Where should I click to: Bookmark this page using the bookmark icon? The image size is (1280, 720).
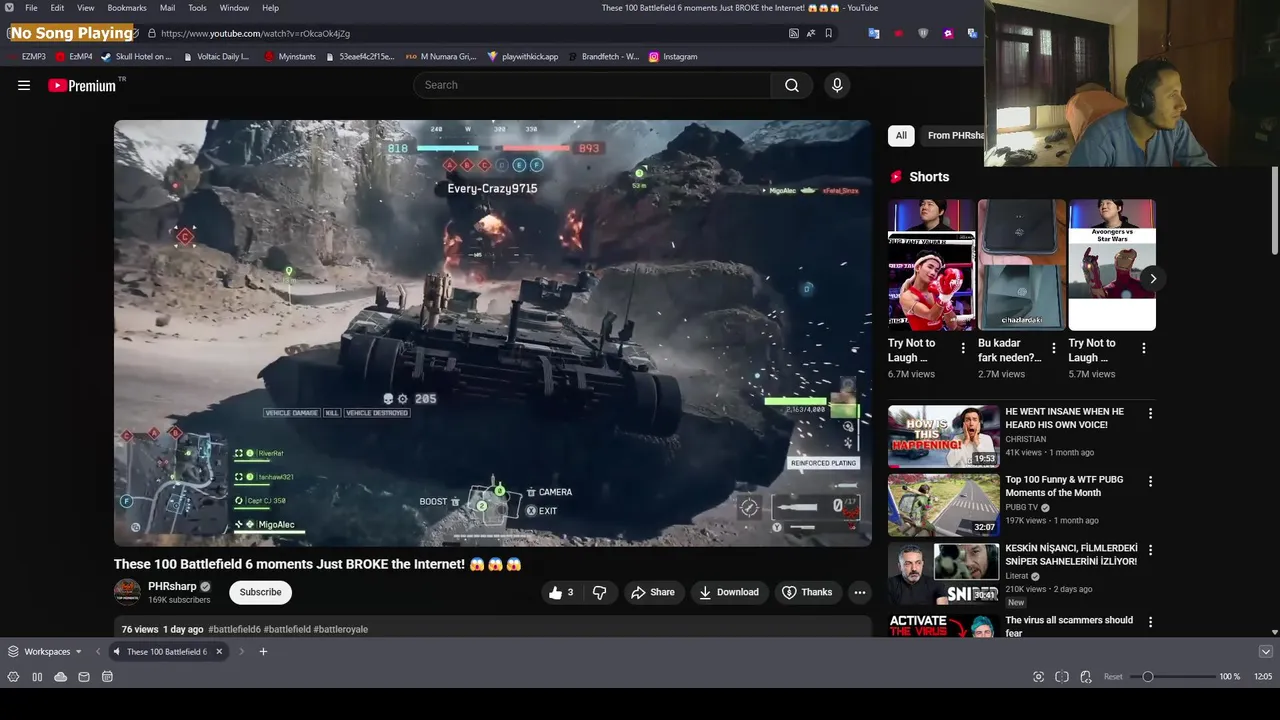828,33
